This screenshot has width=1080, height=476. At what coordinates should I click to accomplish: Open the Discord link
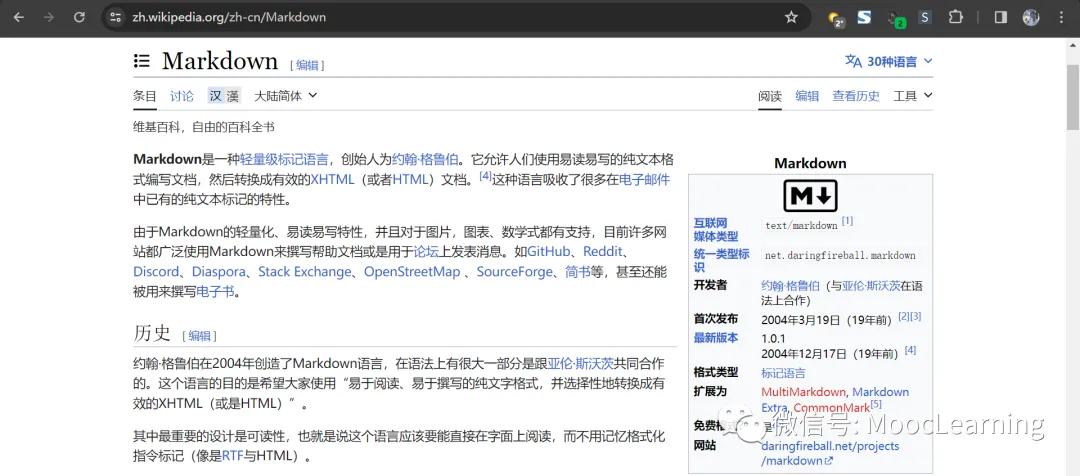pyautogui.click(x=156, y=271)
